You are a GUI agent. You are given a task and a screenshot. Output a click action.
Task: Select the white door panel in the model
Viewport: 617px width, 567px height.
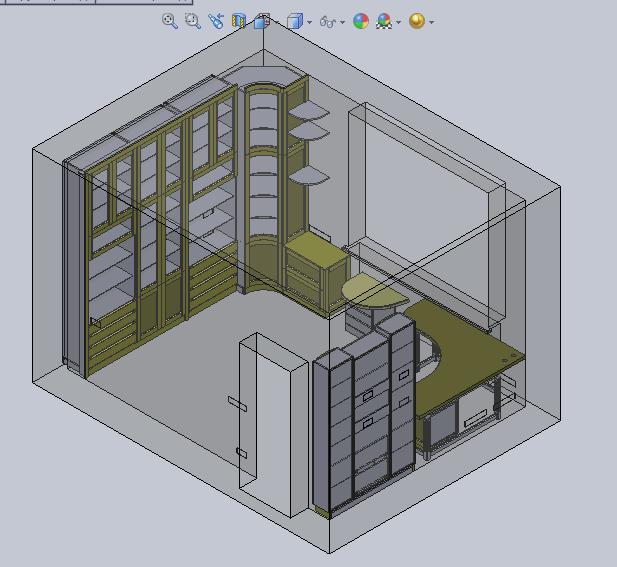pos(273,427)
